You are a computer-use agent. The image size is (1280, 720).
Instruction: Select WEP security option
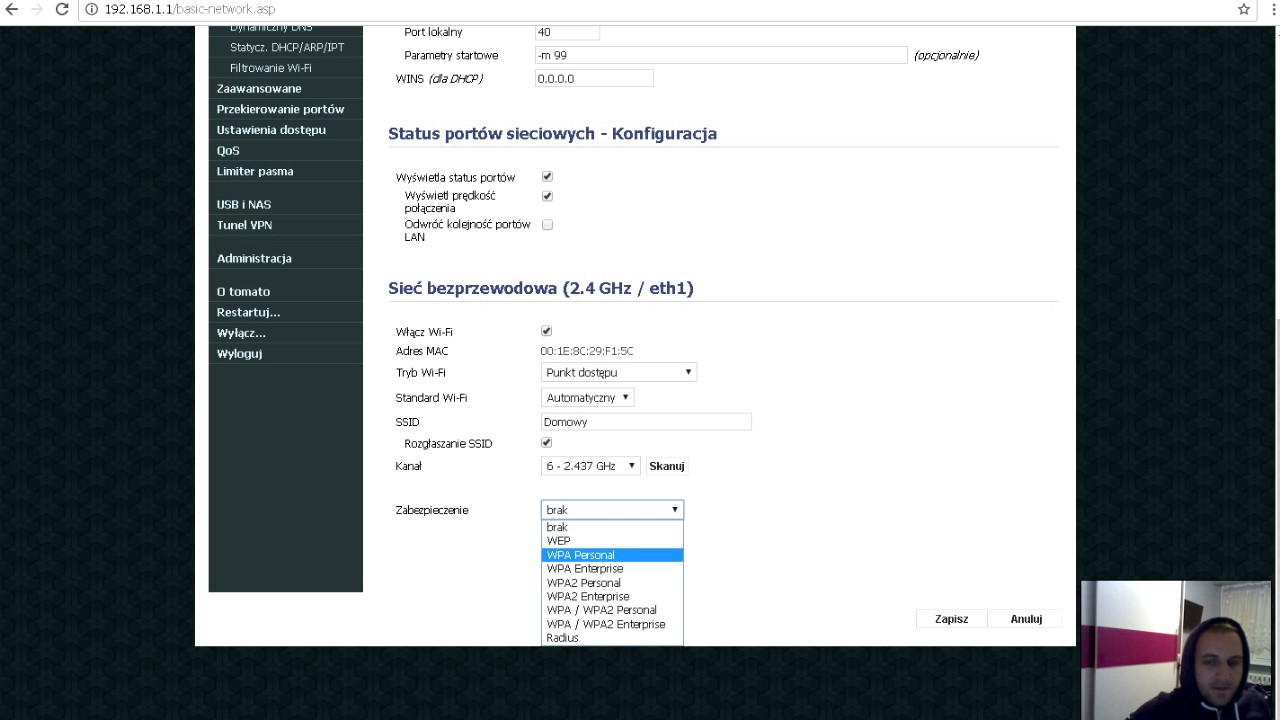pyautogui.click(x=612, y=541)
